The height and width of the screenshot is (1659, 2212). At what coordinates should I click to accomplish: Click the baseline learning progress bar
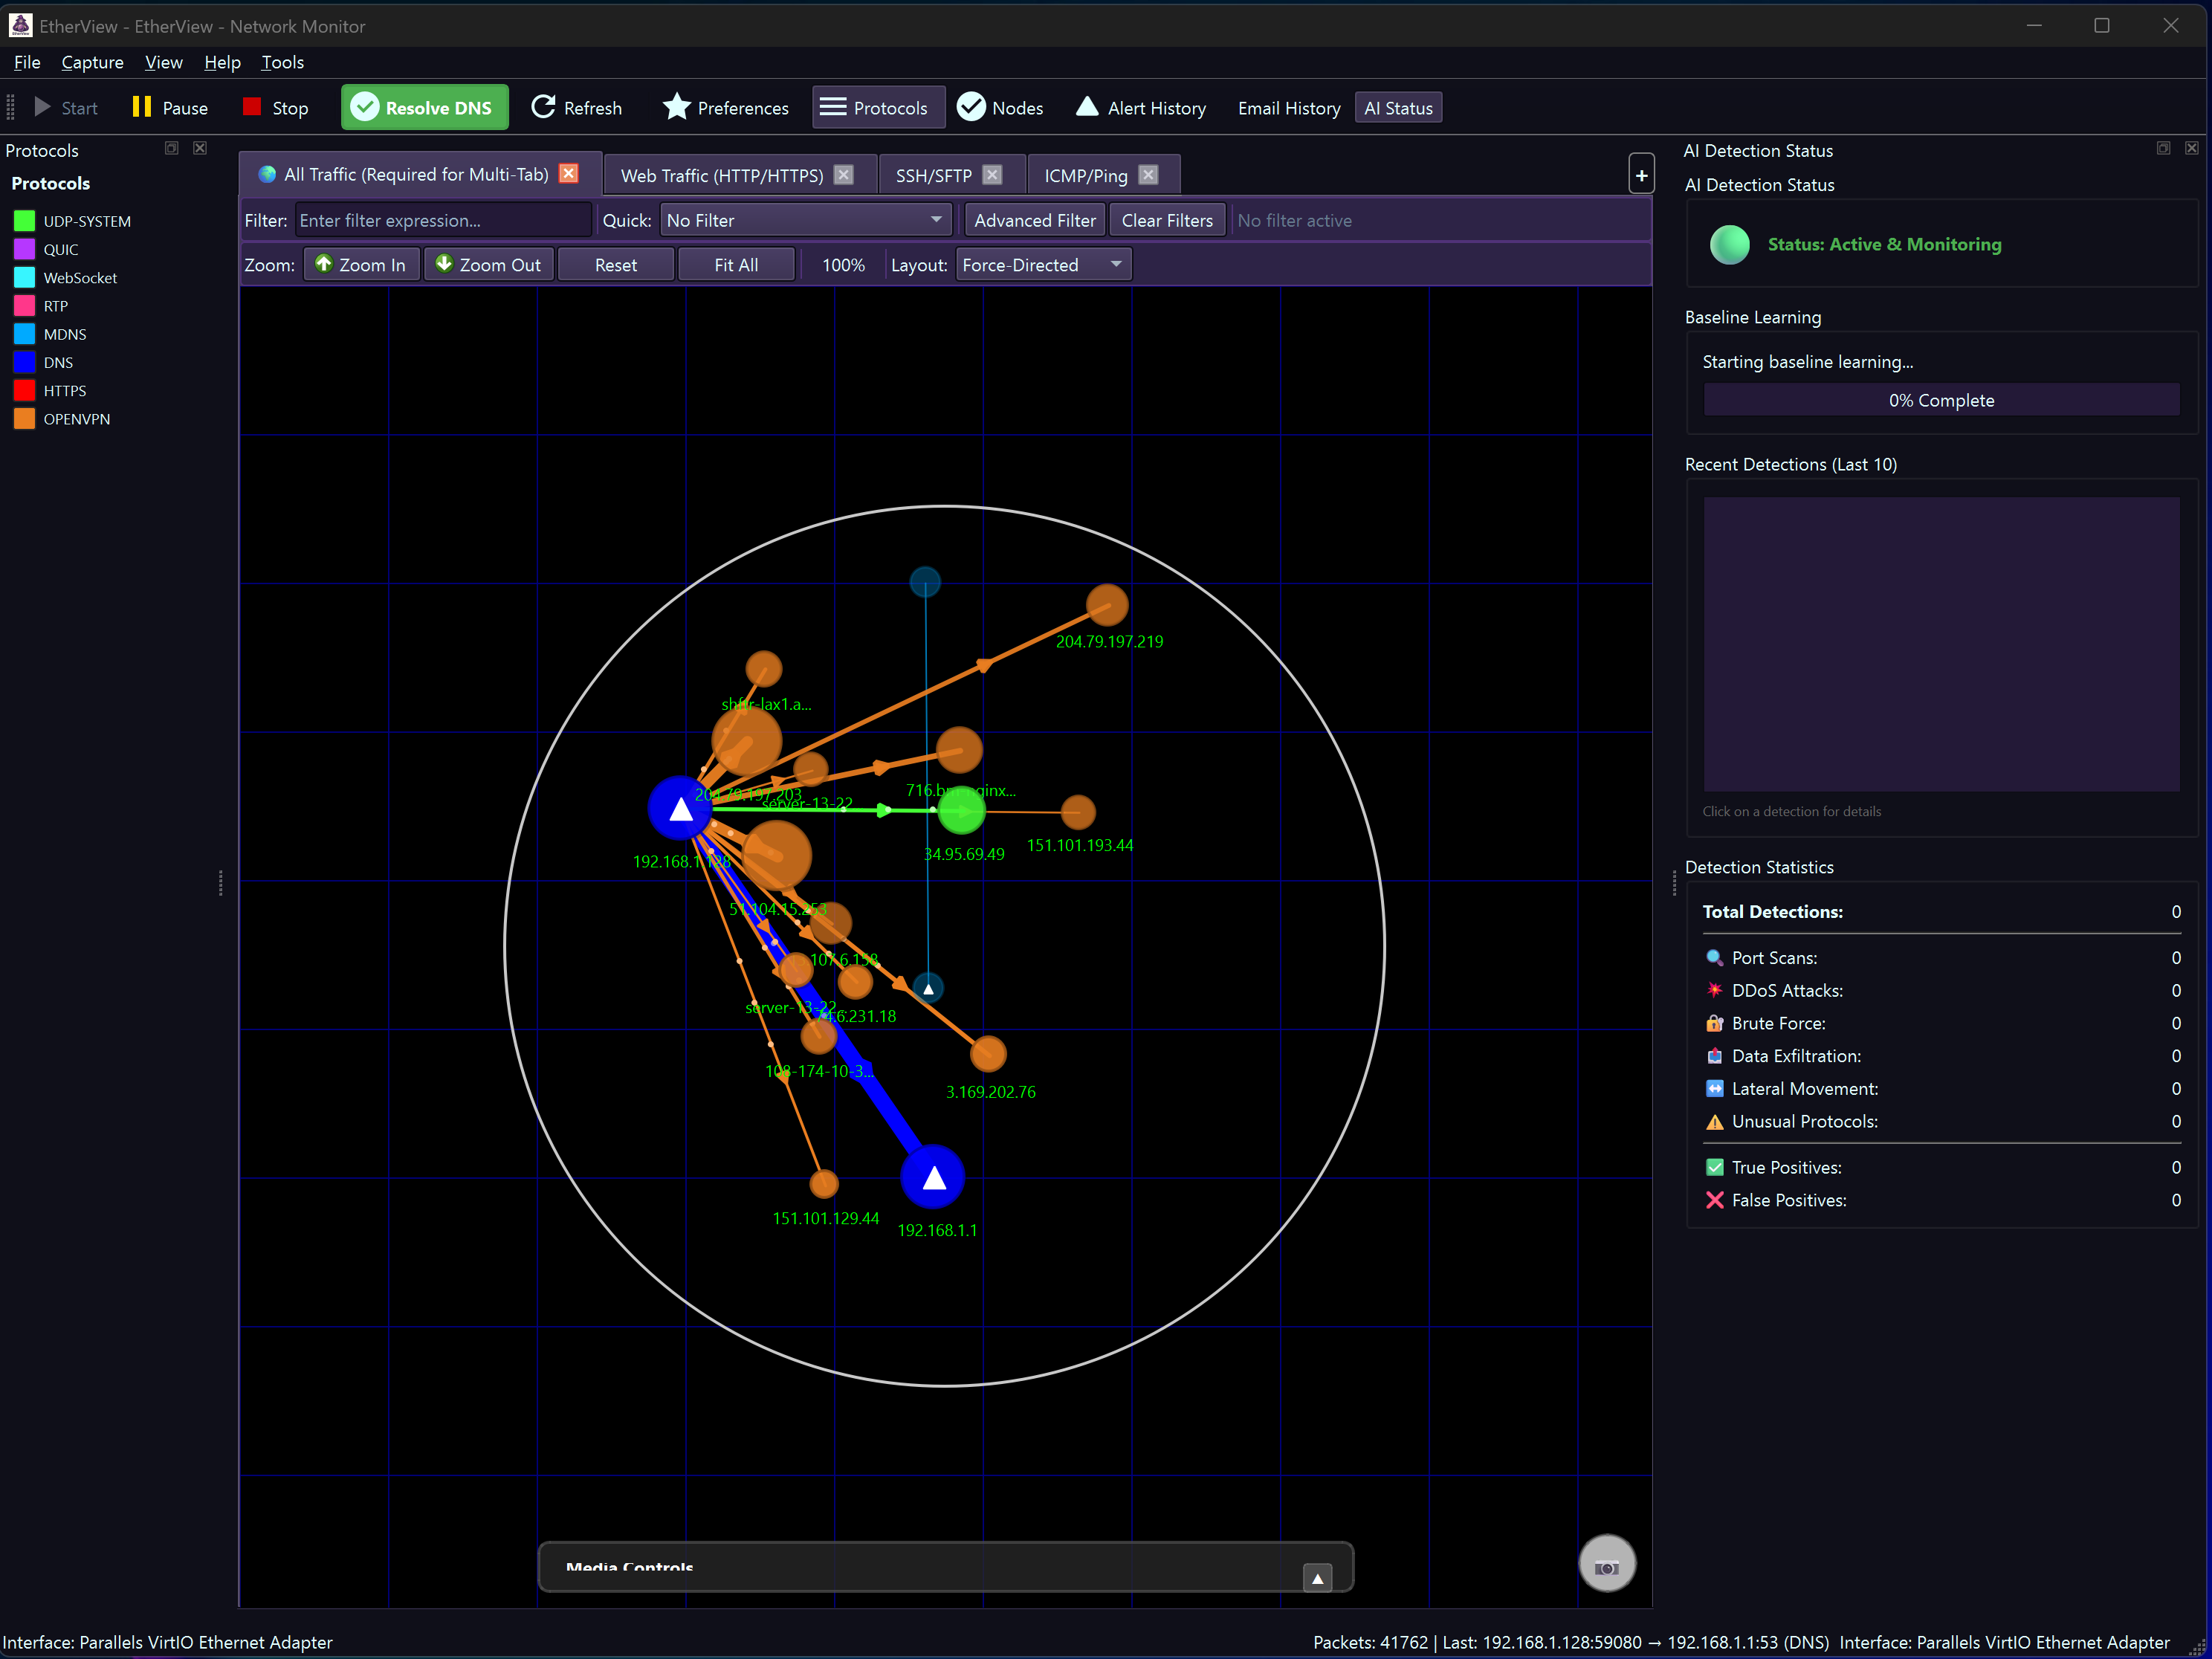(x=1940, y=399)
